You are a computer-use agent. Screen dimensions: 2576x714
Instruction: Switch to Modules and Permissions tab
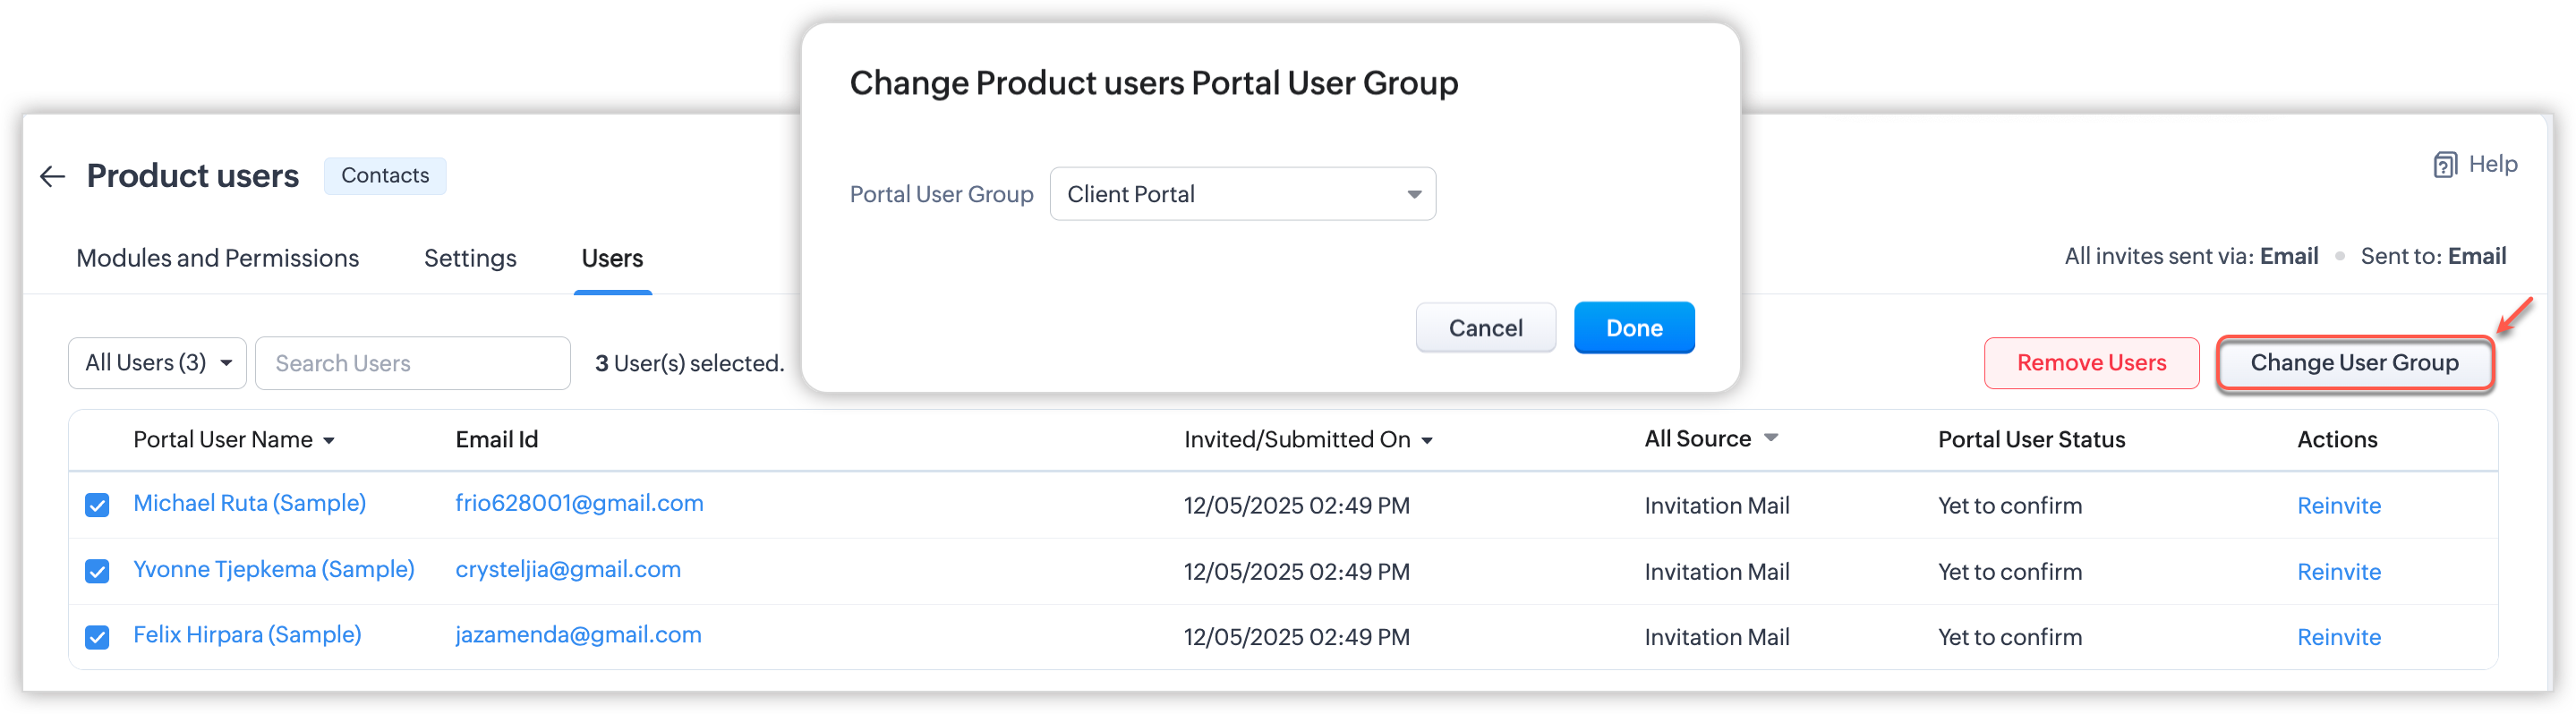(x=217, y=258)
